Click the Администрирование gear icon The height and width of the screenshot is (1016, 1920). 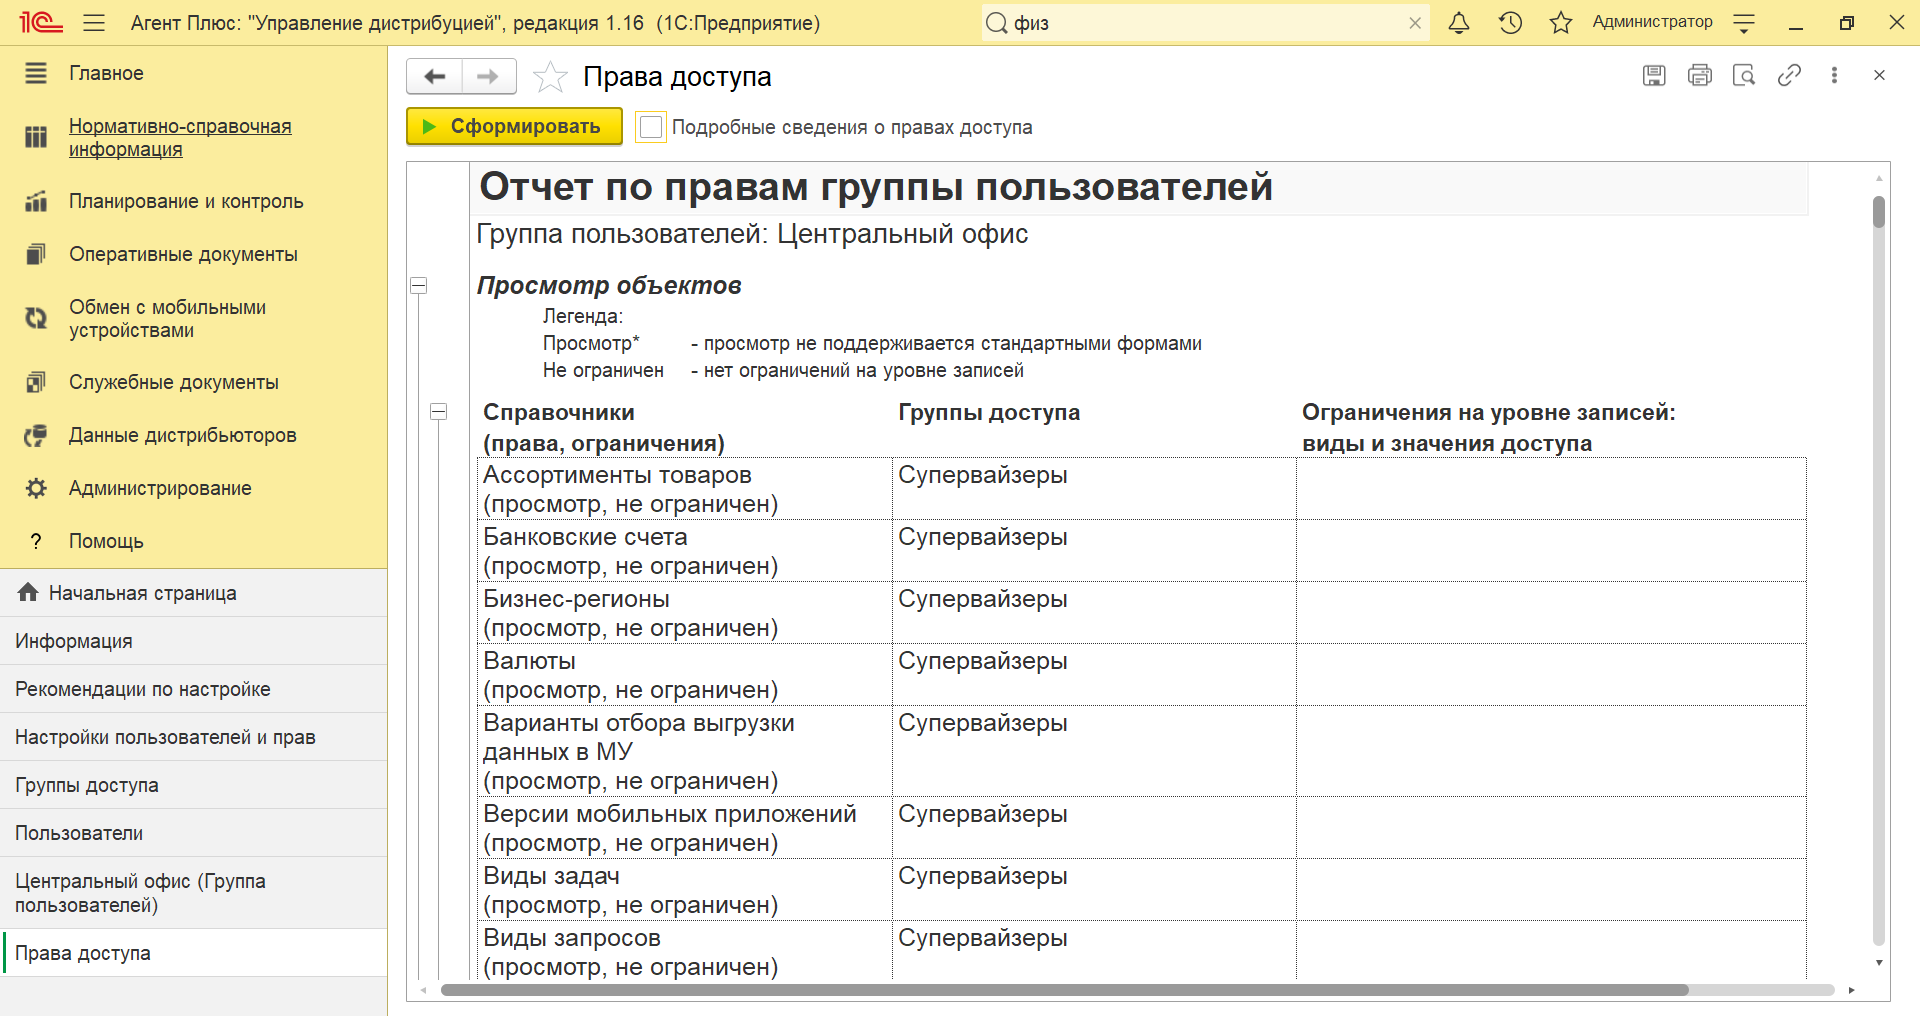[36, 488]
